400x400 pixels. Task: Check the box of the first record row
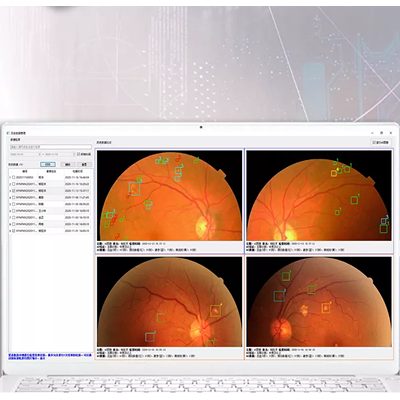(x=14, y=177)
